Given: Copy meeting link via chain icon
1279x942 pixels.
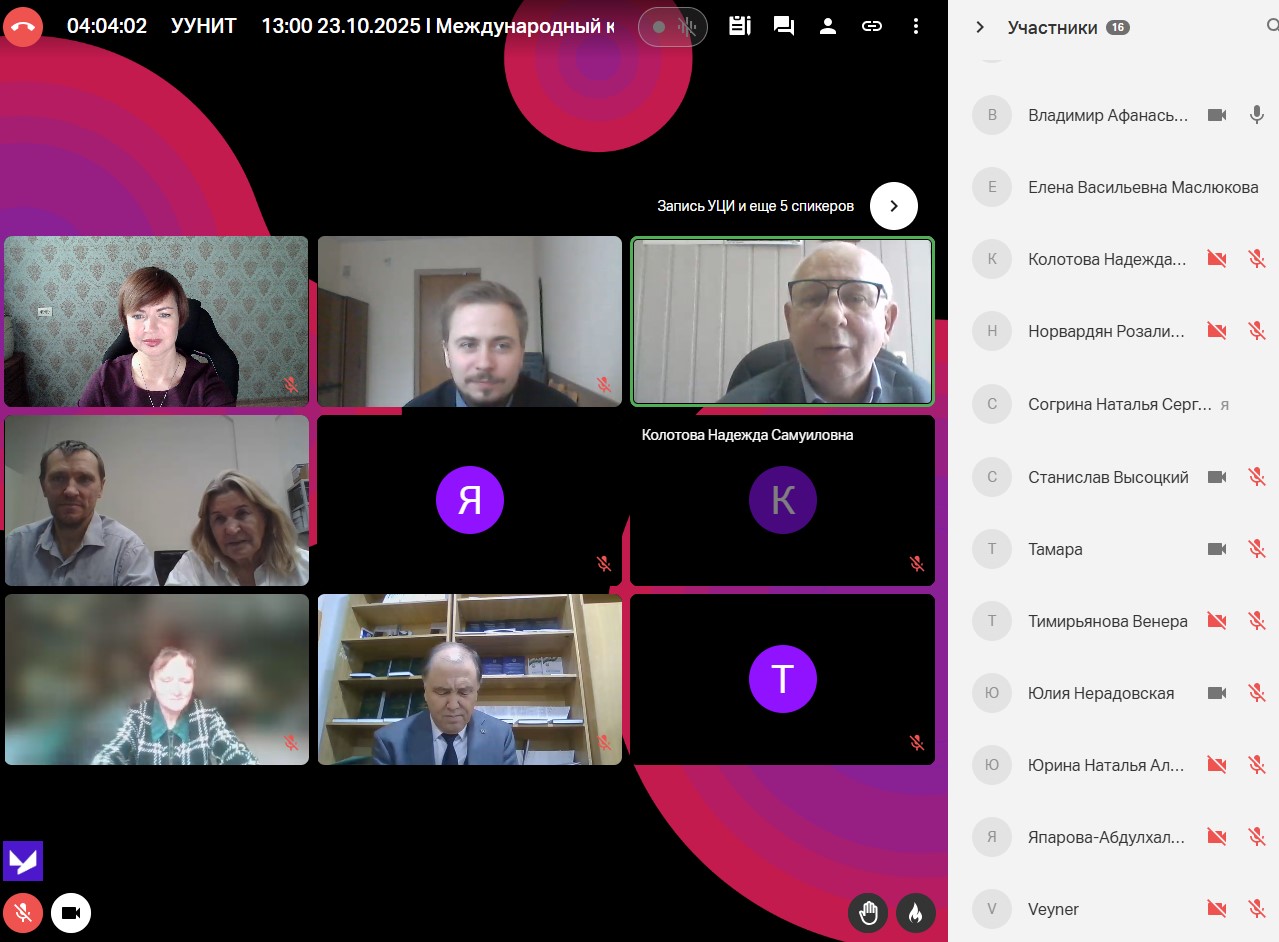Looking at the screenshot, I should 872,27.
